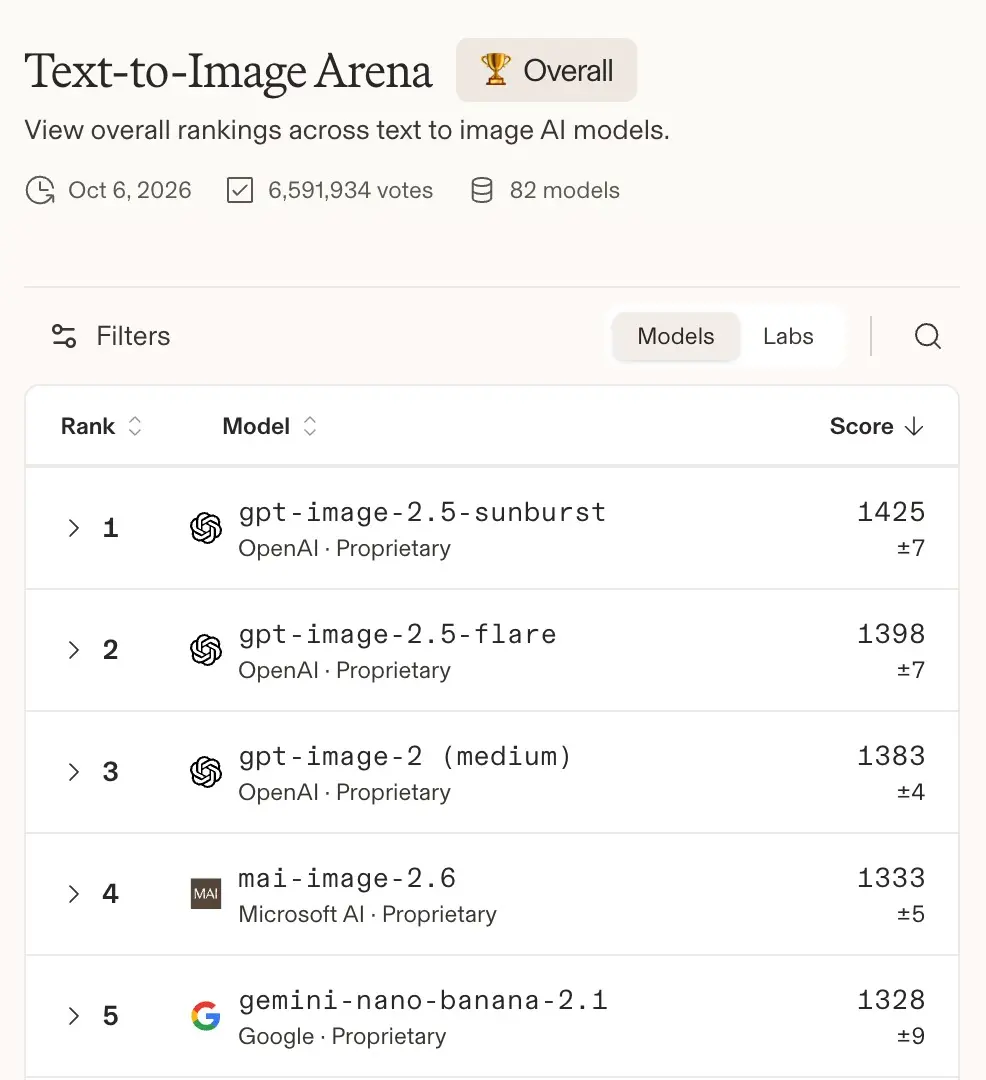Click the Oct 6, 2026 date text
This screenshot has height=1080, width=986.
click(129, 190)
